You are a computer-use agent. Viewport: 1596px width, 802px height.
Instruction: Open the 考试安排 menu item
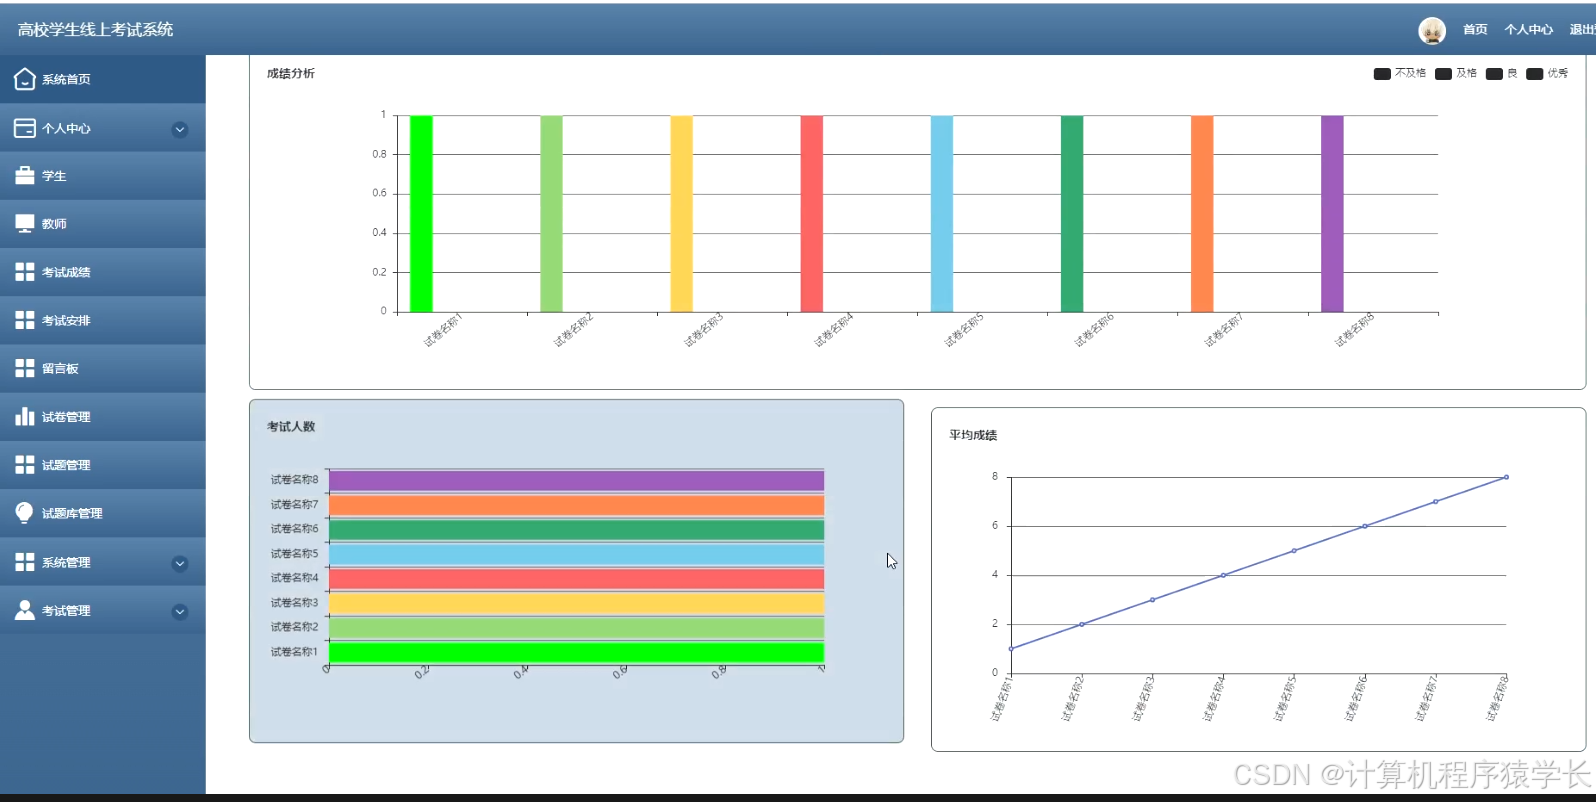coord(103,320)
